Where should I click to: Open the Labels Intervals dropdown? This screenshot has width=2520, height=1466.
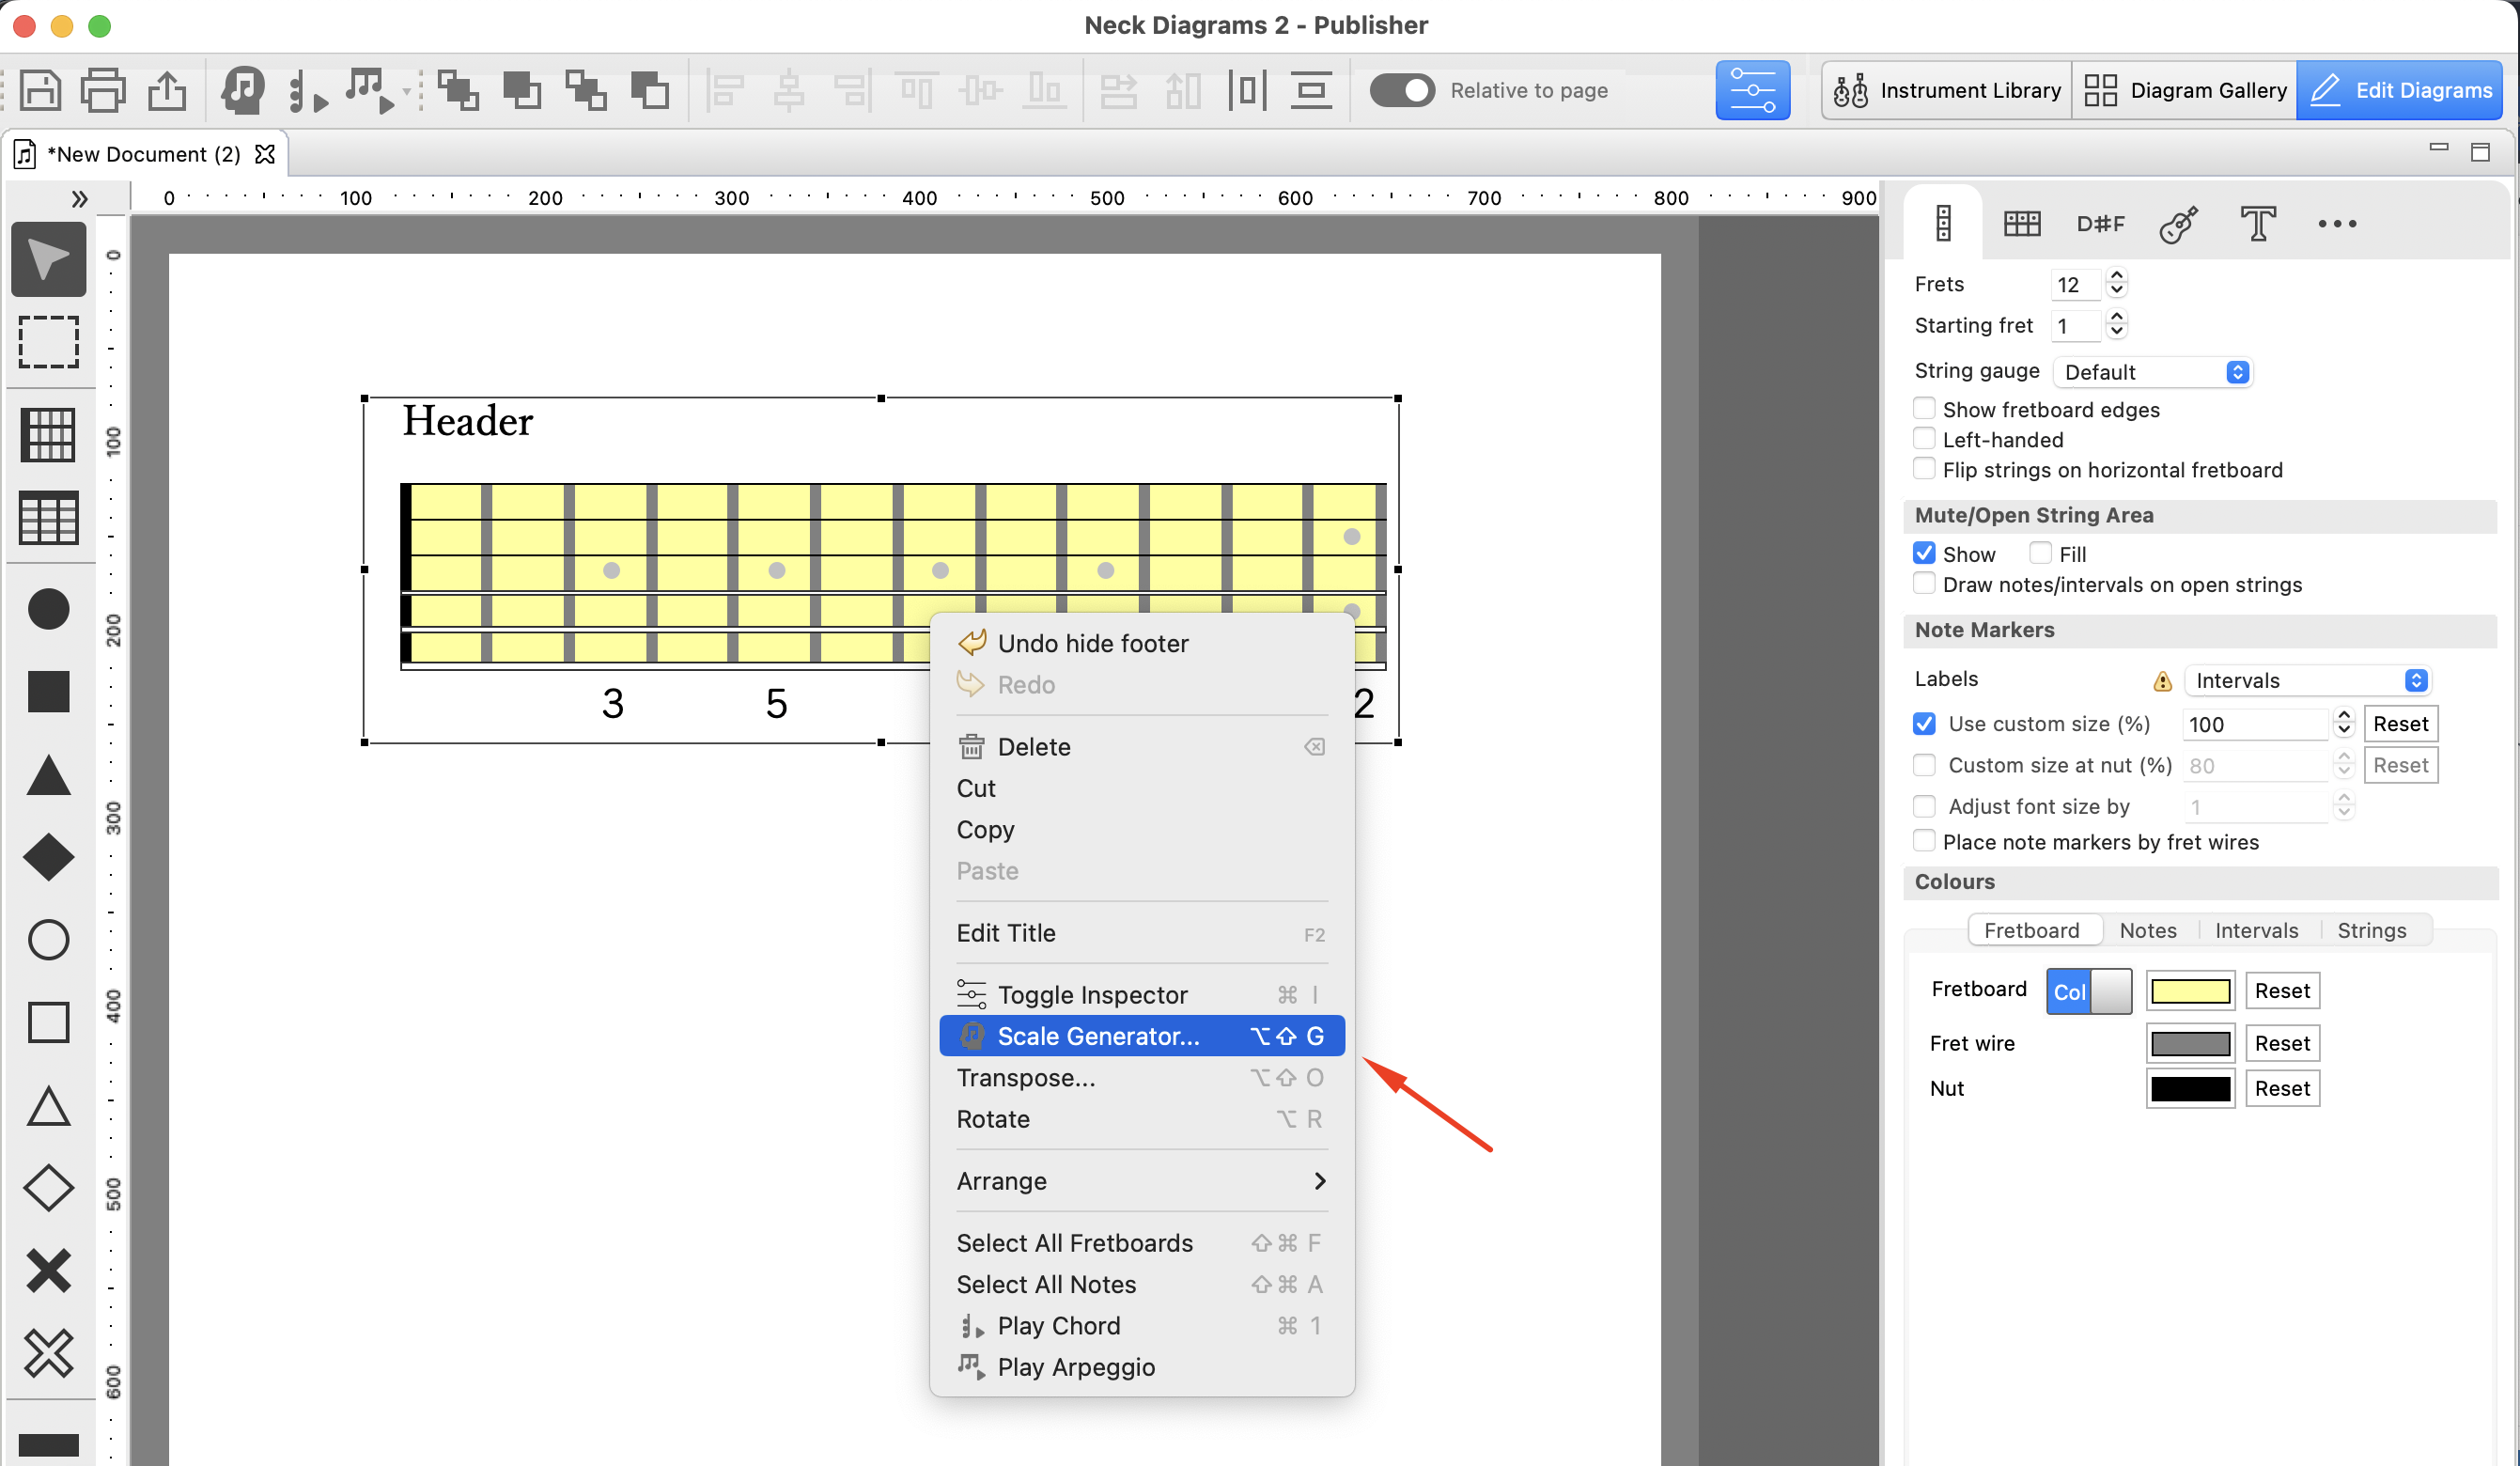coord(2307,680)
